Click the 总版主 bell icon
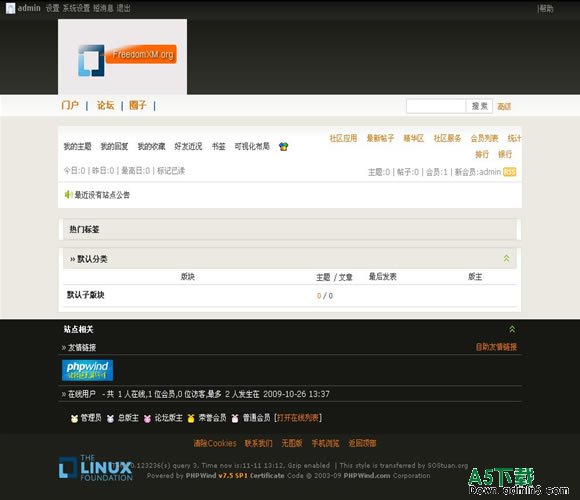Screen dimensions: 580x500 click(110, 418)
